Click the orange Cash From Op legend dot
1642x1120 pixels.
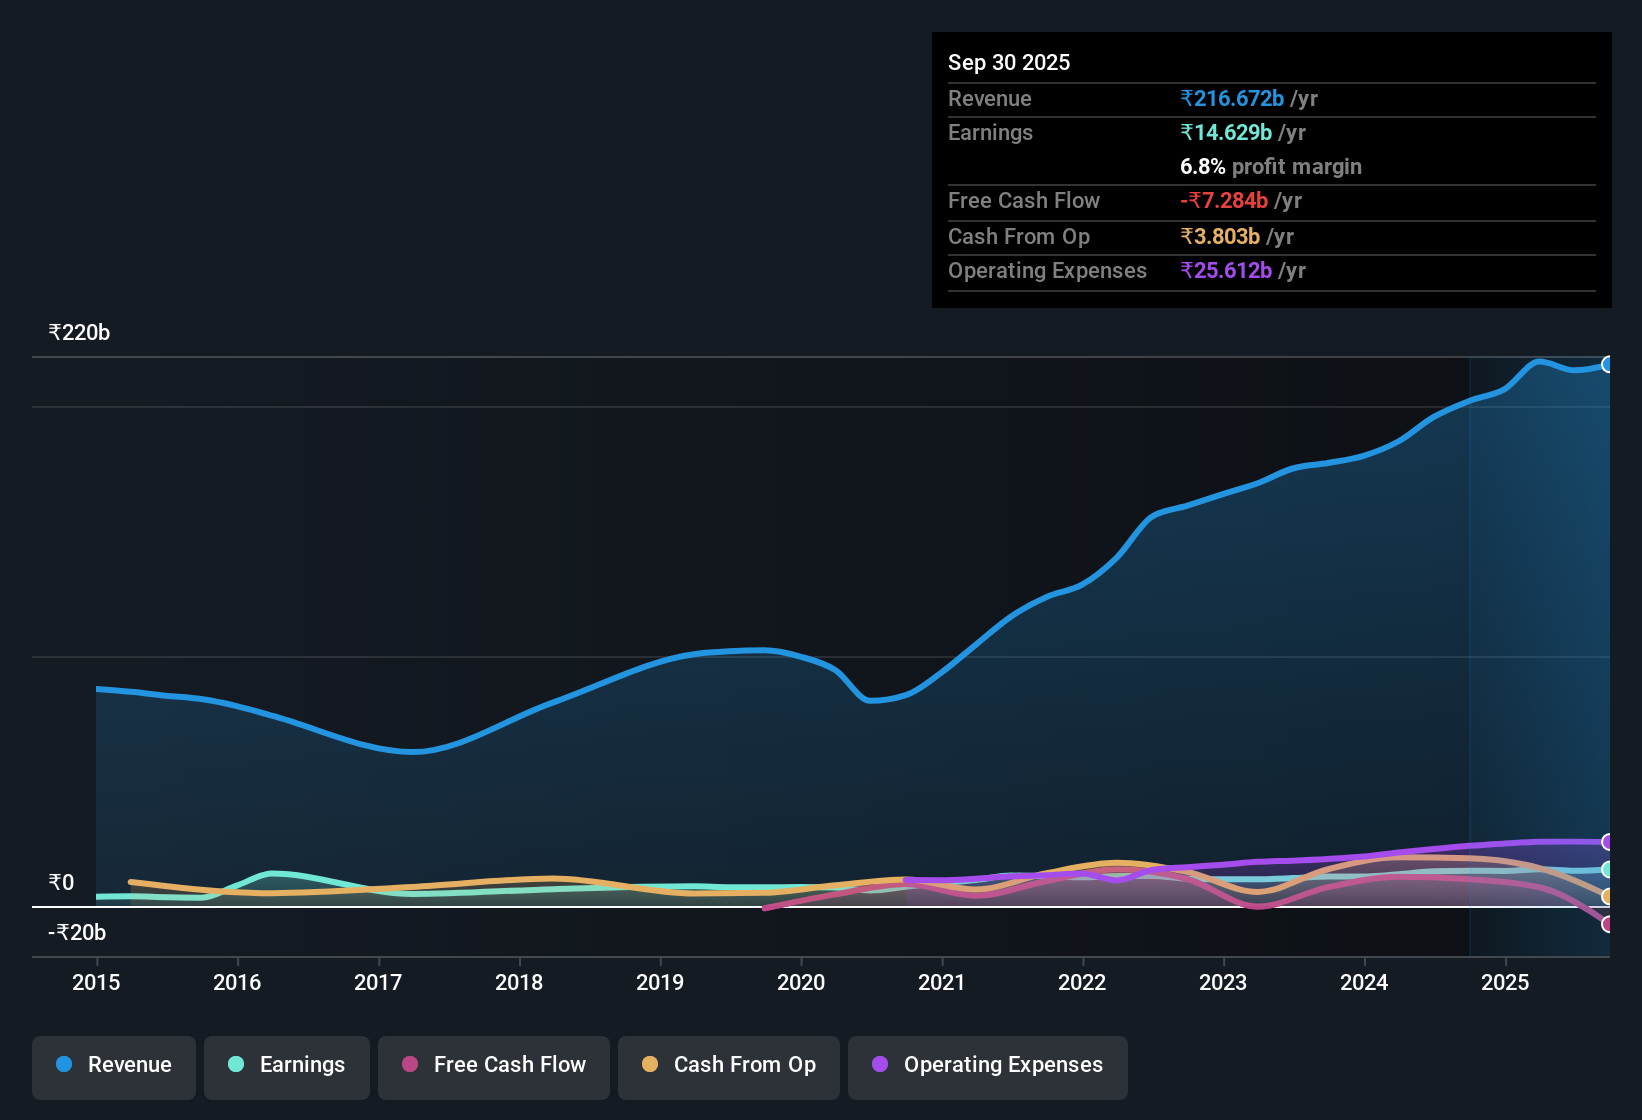click(651, 1065)
